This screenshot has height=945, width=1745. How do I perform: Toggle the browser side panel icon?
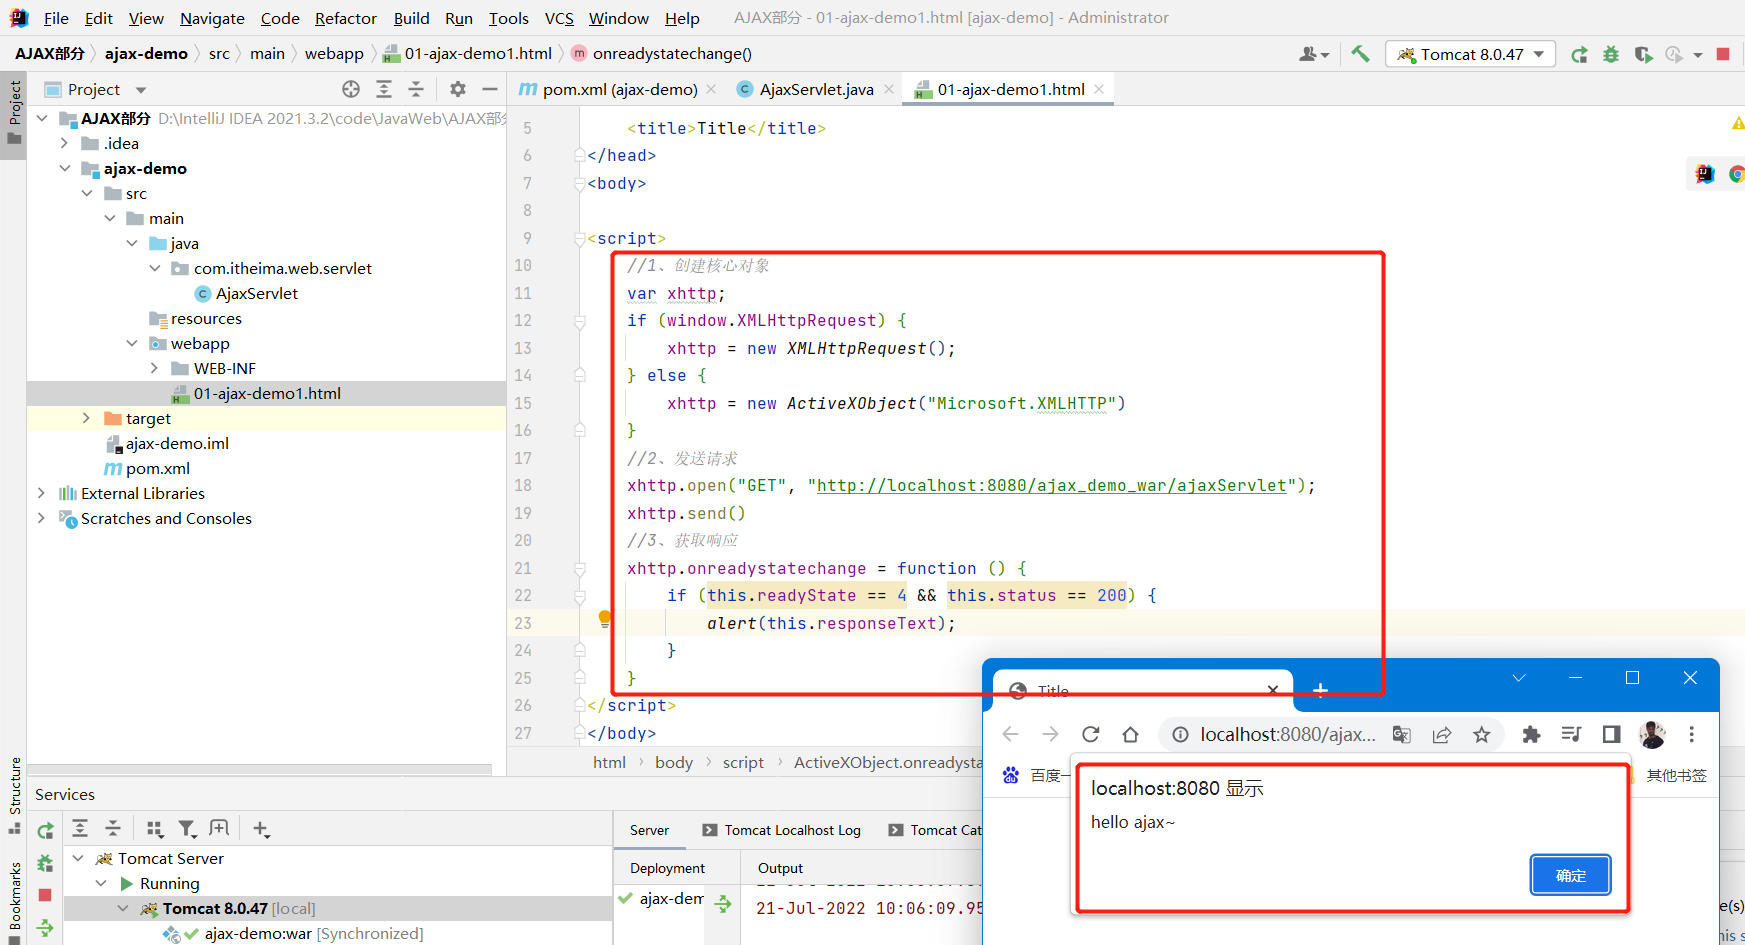(x=1611, y=735)
